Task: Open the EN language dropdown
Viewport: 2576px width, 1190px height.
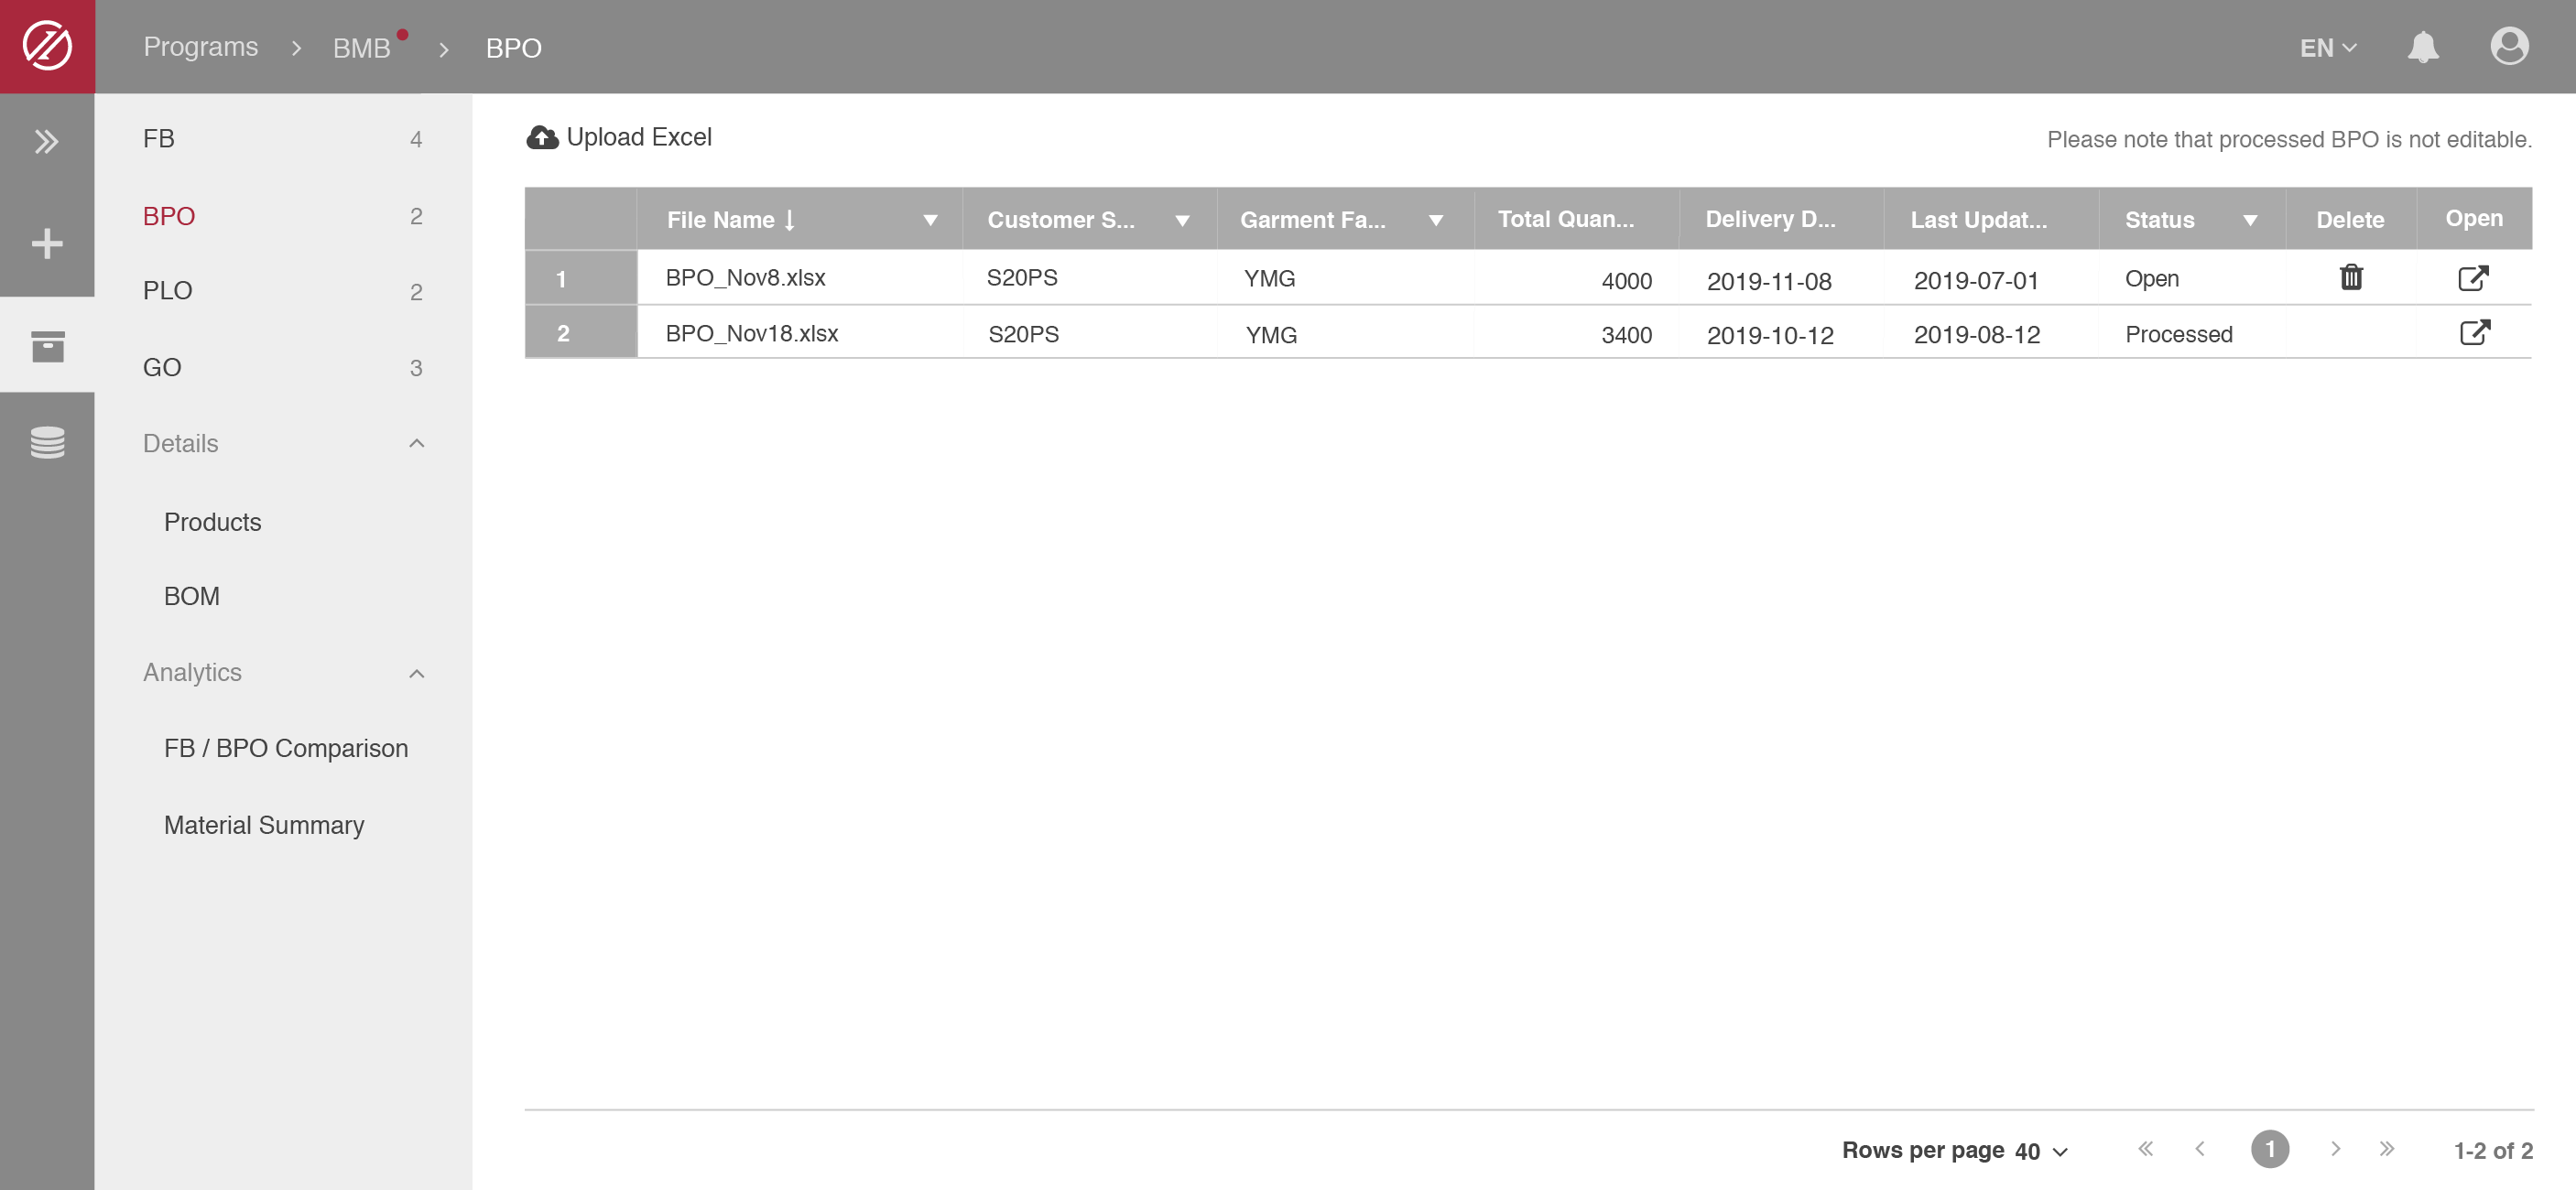Action: 2328,48
